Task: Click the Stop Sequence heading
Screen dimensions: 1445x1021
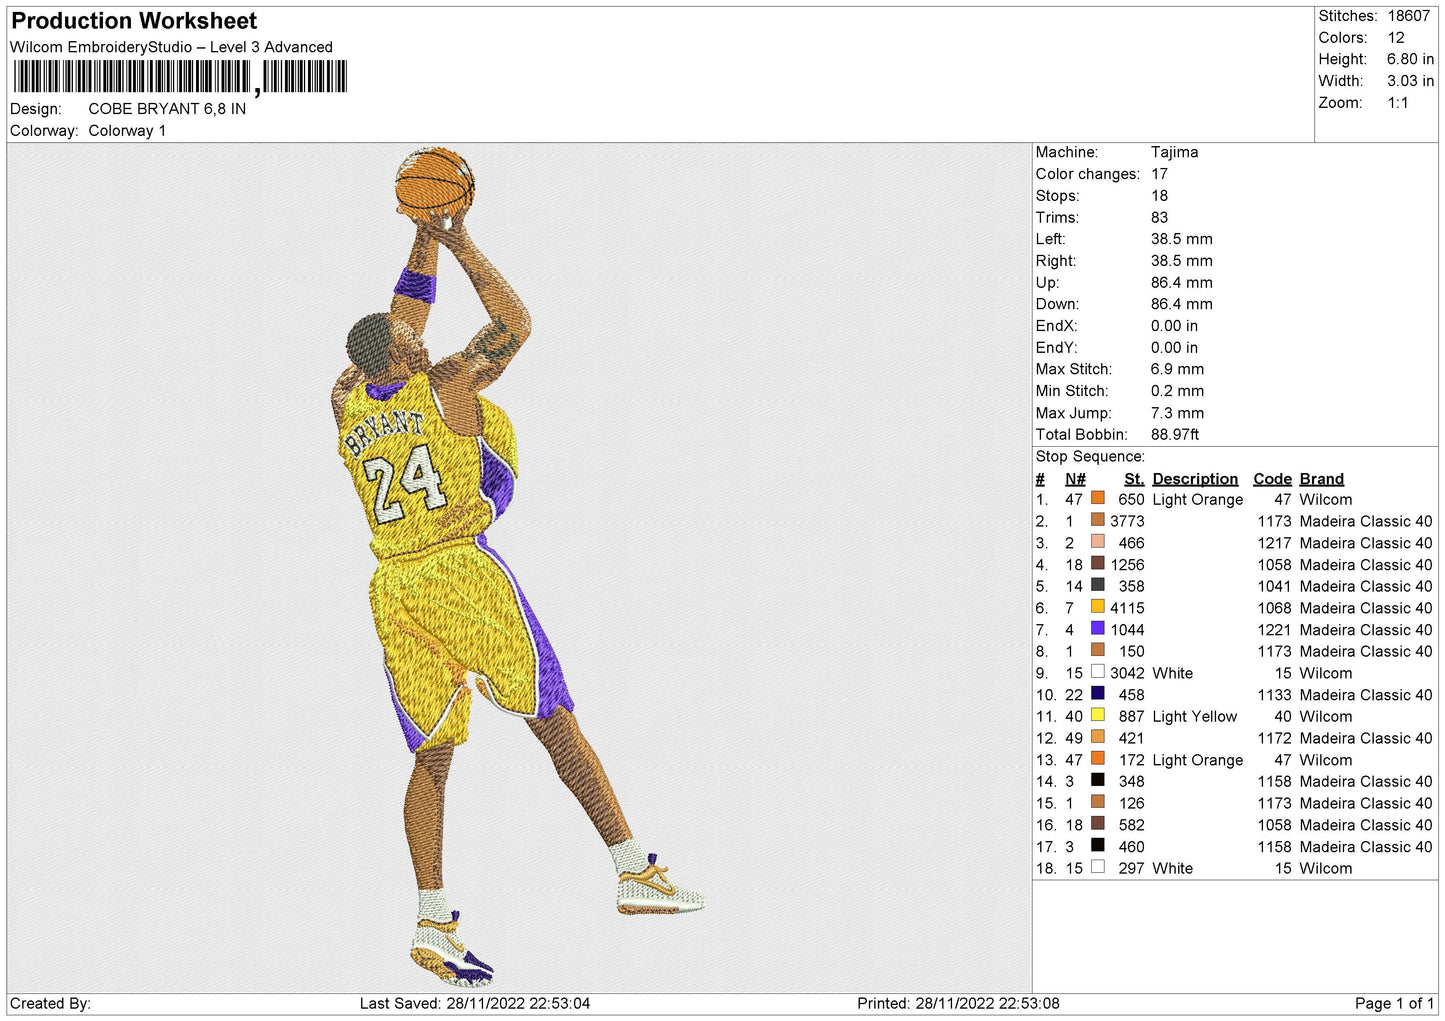Action: (x=1090, y=456)
